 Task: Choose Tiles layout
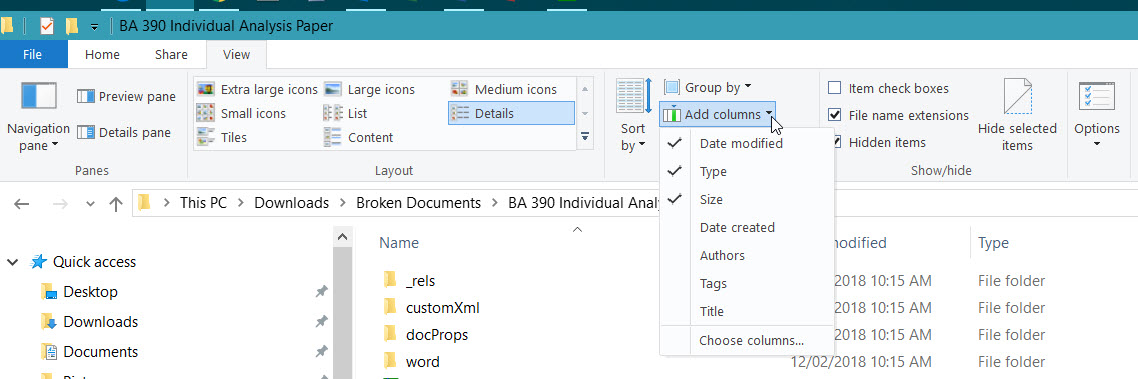pyautogui.click(x=222, y=137)
